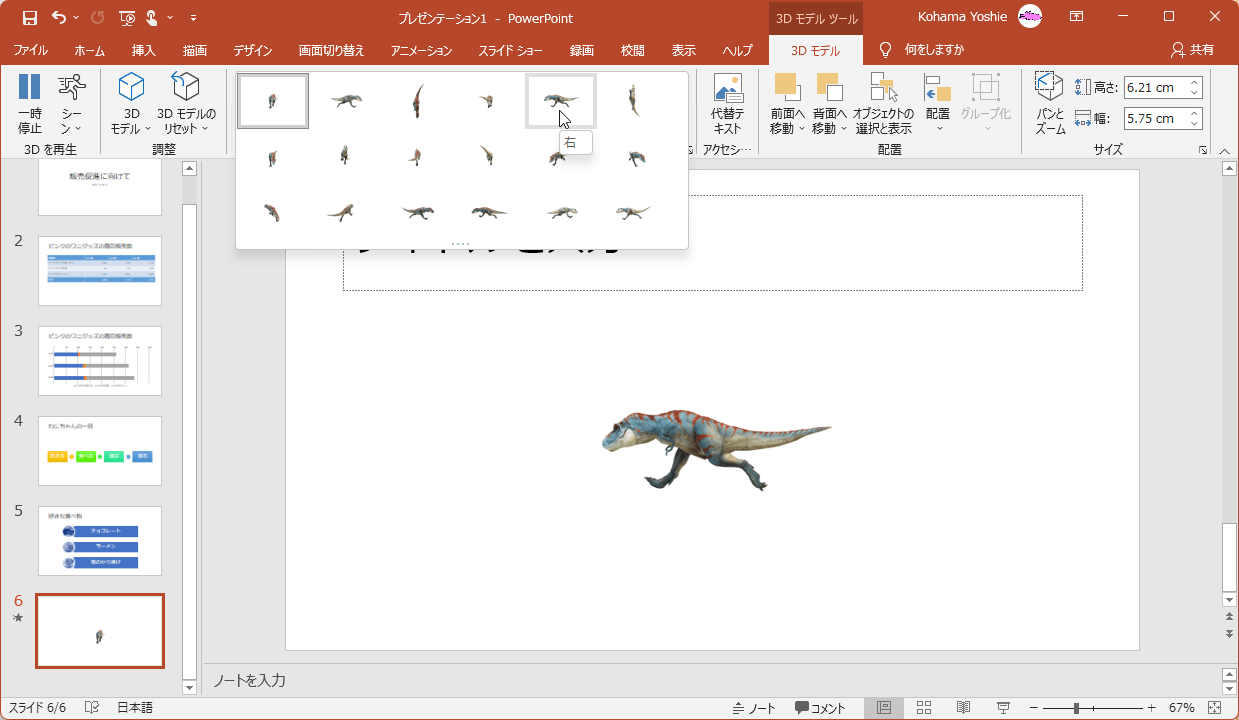
Task: Click the 高さ (Height) input field
Action: (1154, 88)
